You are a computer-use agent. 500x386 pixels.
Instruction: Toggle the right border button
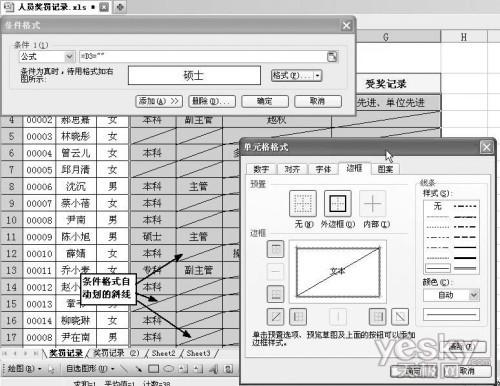pos(378,316)
